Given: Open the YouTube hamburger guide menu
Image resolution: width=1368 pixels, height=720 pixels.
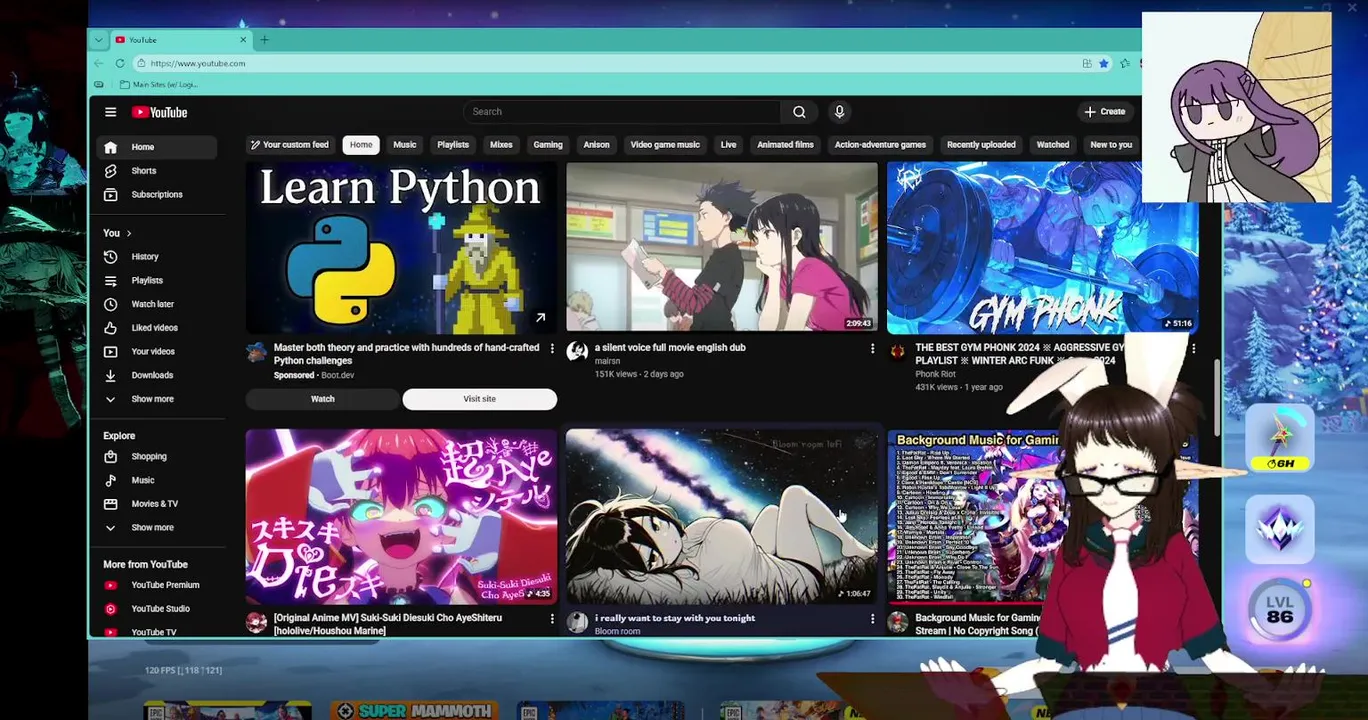Looking at the screenshot, I should (x=111, y=112).
